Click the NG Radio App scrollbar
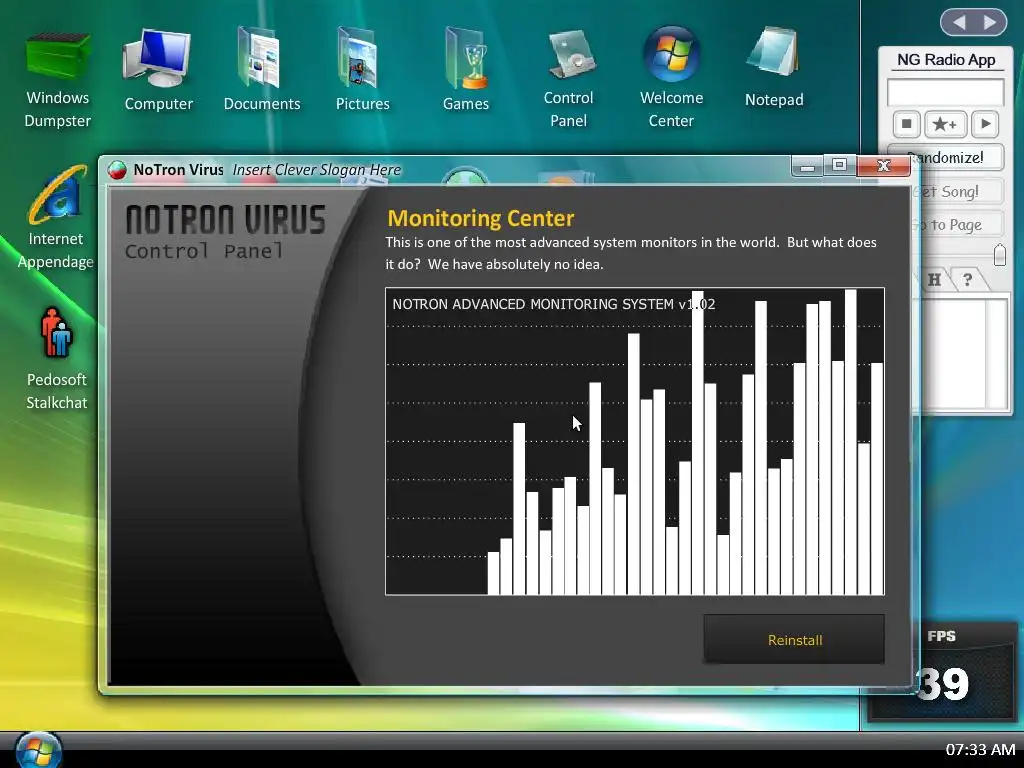1024x768 pixels. (997, 355)
